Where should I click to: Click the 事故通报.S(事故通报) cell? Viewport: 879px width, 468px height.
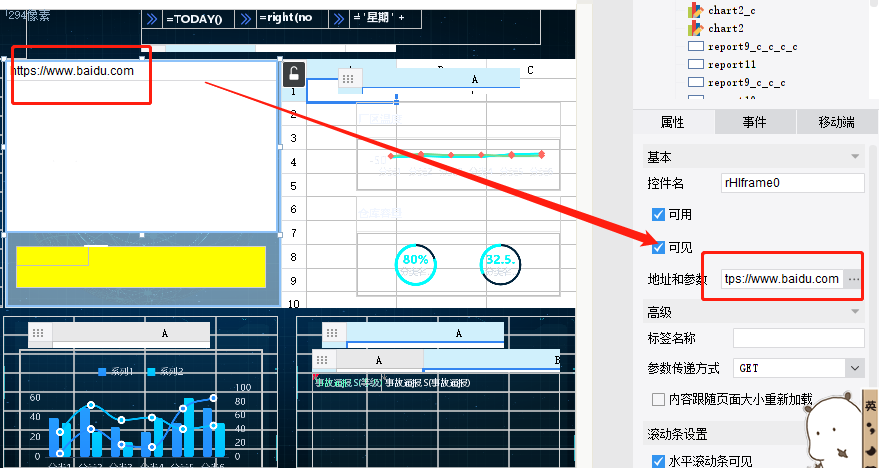coord(428,383)
